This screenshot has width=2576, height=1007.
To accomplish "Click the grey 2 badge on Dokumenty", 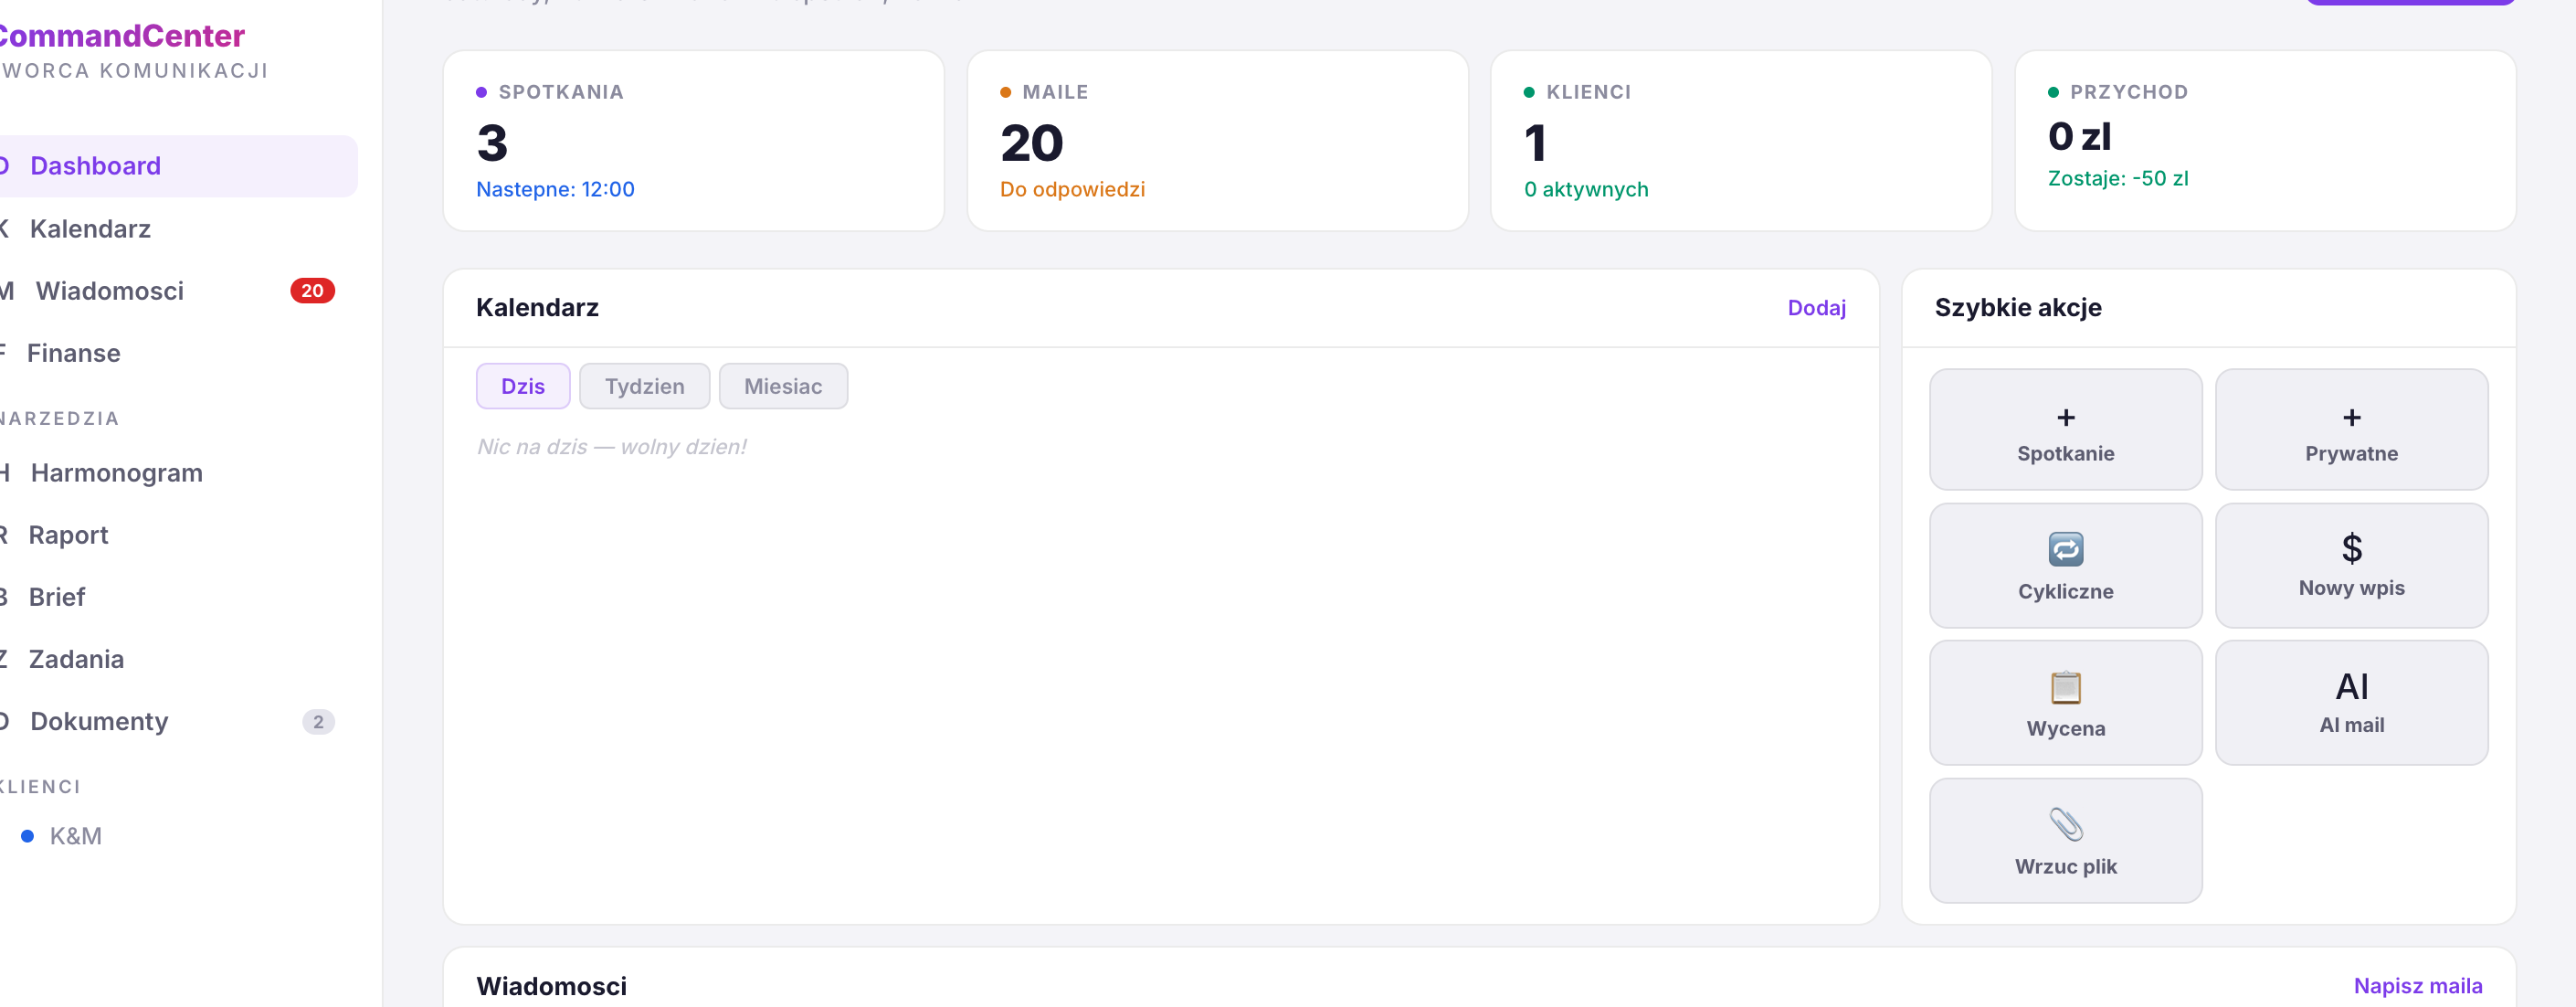I will 318,722.
